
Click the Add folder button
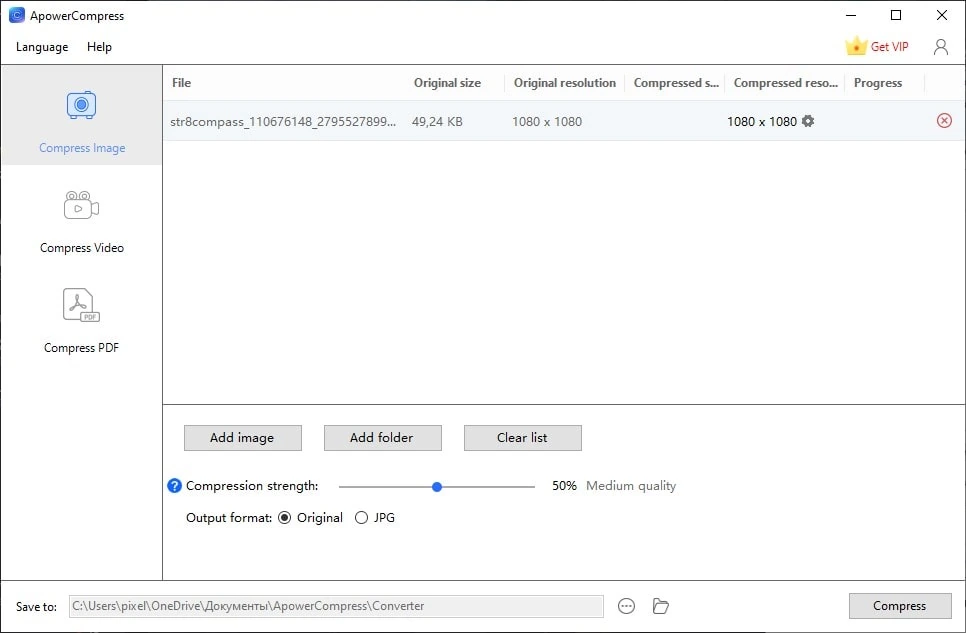pyautogui.click(x=383, y=438)
